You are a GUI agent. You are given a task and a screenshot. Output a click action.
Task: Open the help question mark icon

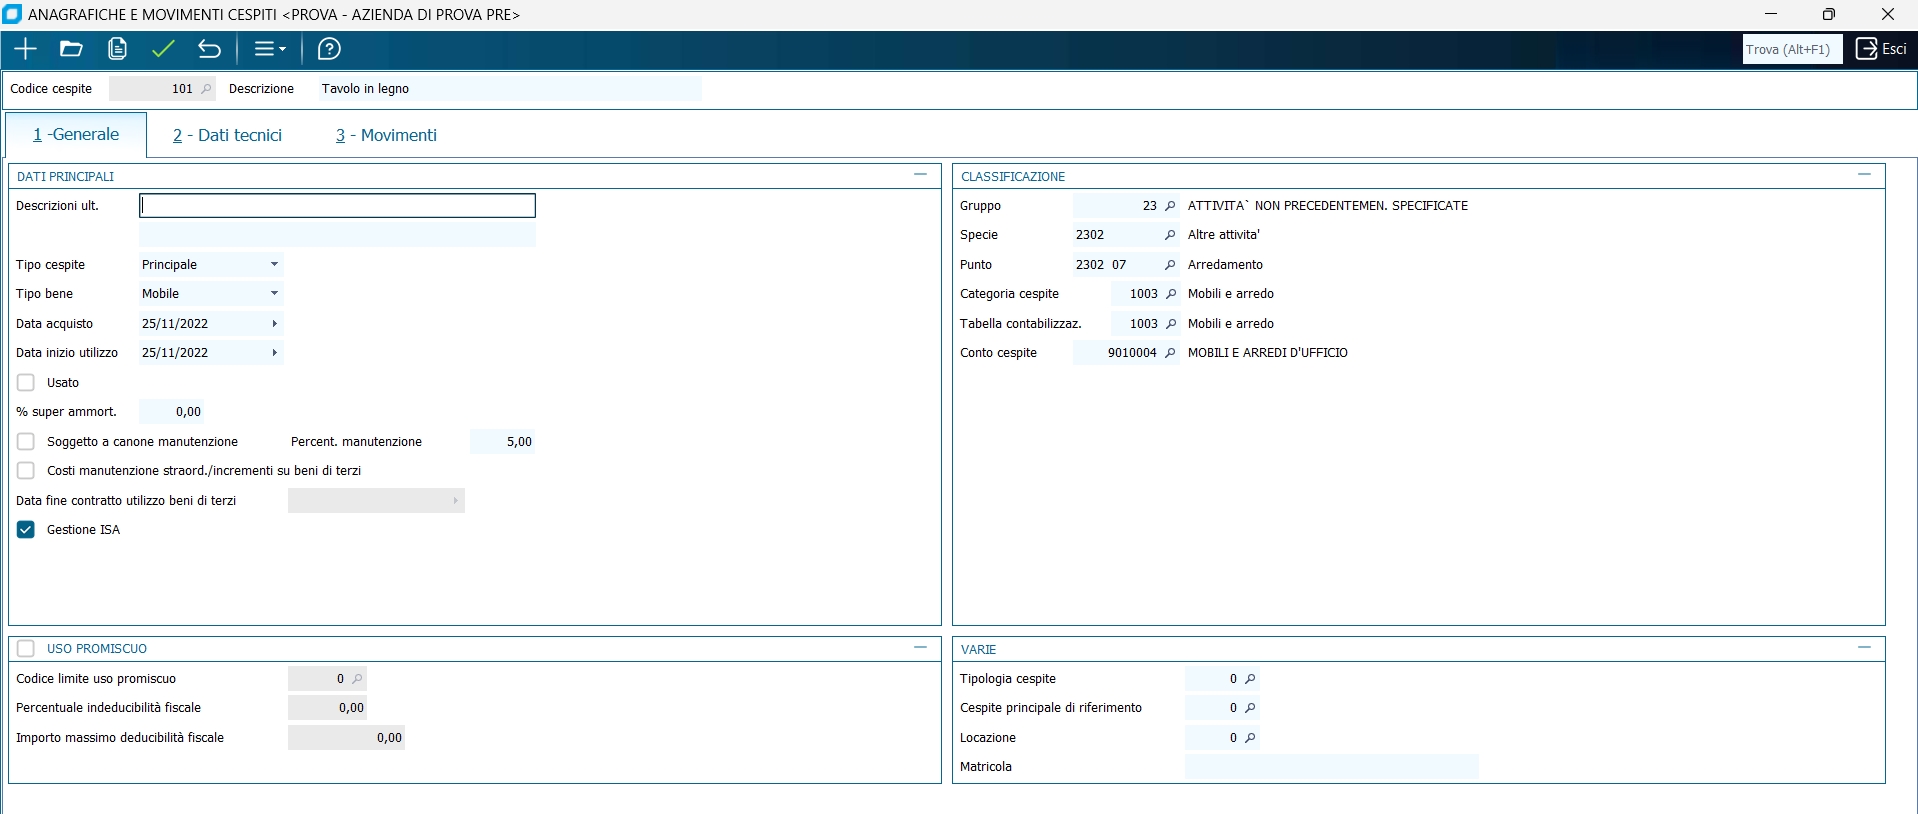[329, 49]
